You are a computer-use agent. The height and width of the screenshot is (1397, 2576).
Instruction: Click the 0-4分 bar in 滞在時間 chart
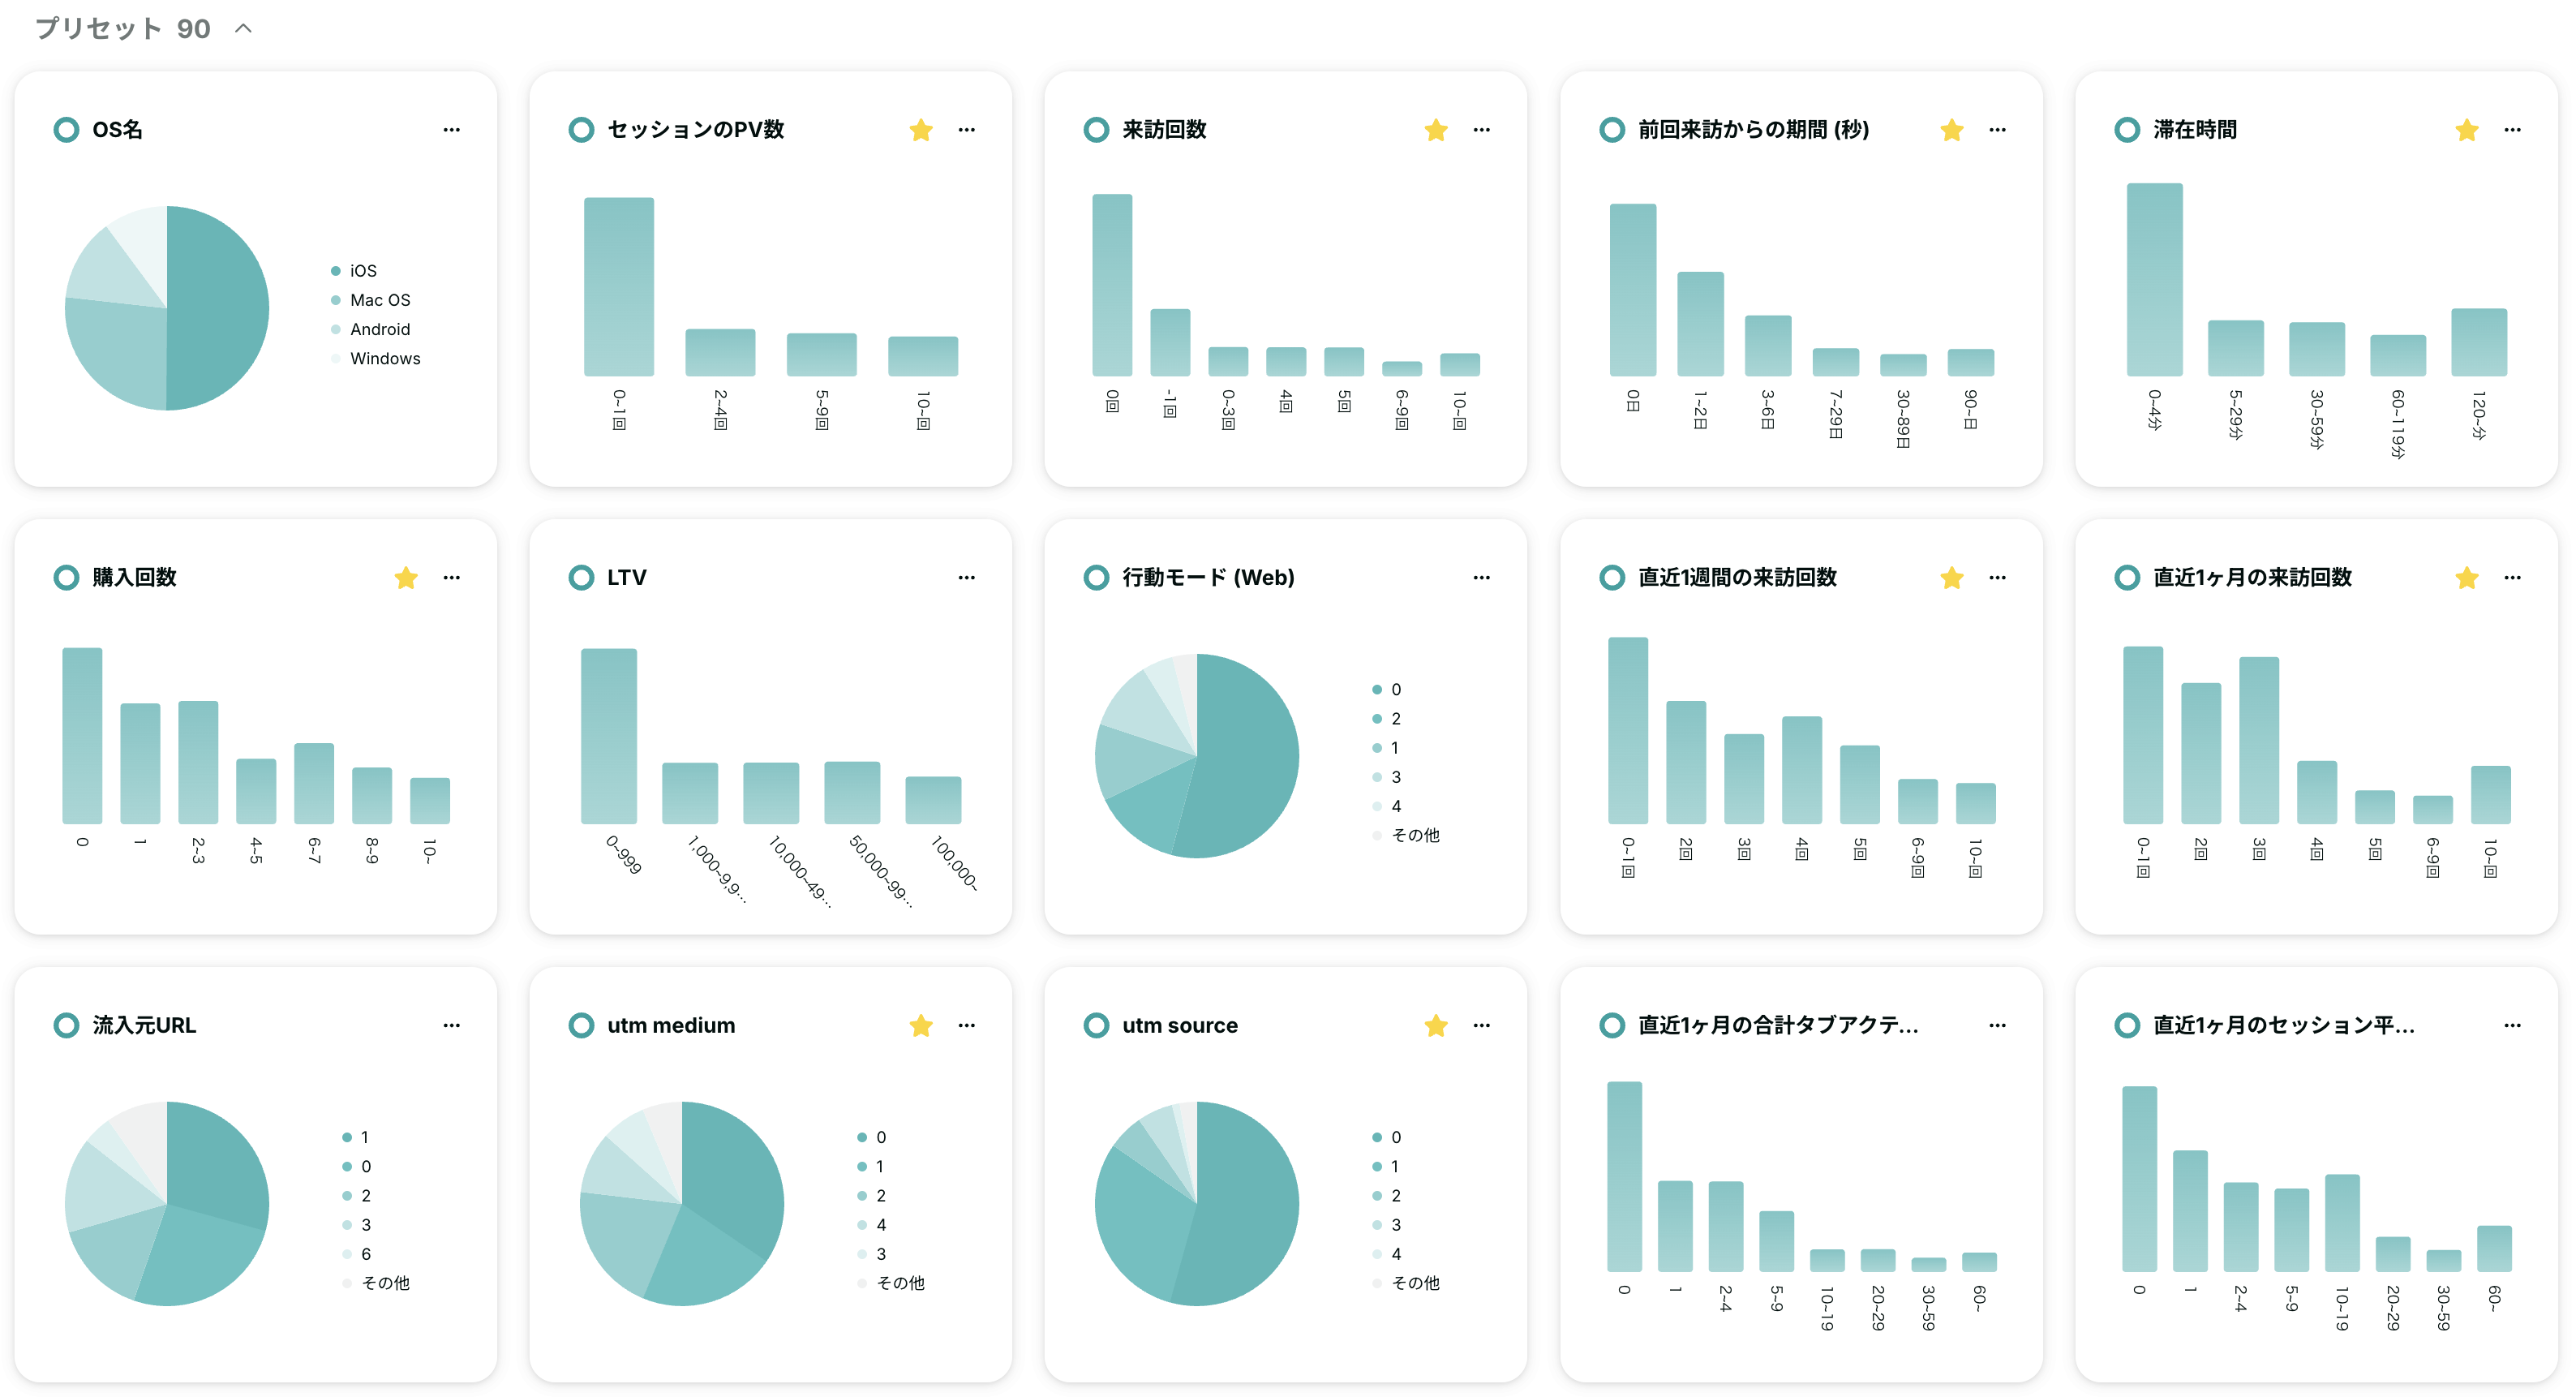tap(2154, 280)
